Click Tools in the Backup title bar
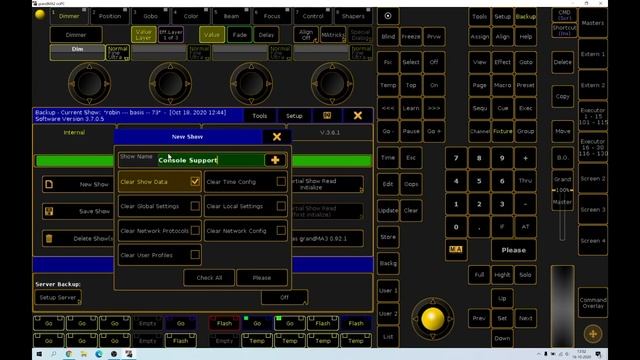Screen dimensions: 640x360 (260, 116)
